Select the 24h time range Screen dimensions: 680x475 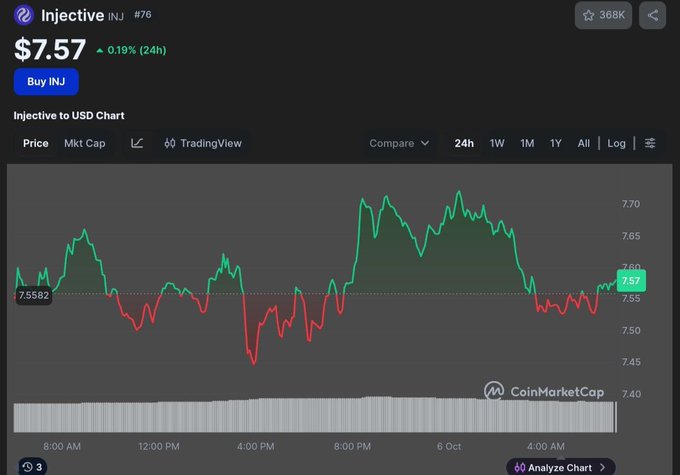pos(464,143)
